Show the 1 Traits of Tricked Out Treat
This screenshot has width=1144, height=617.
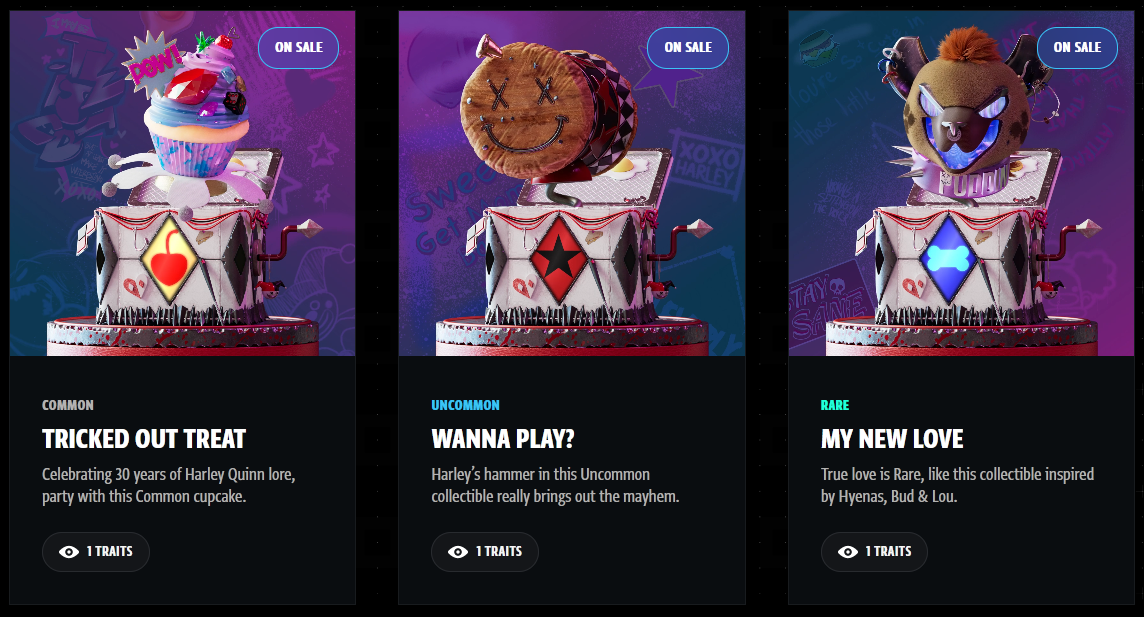point(96,552)
